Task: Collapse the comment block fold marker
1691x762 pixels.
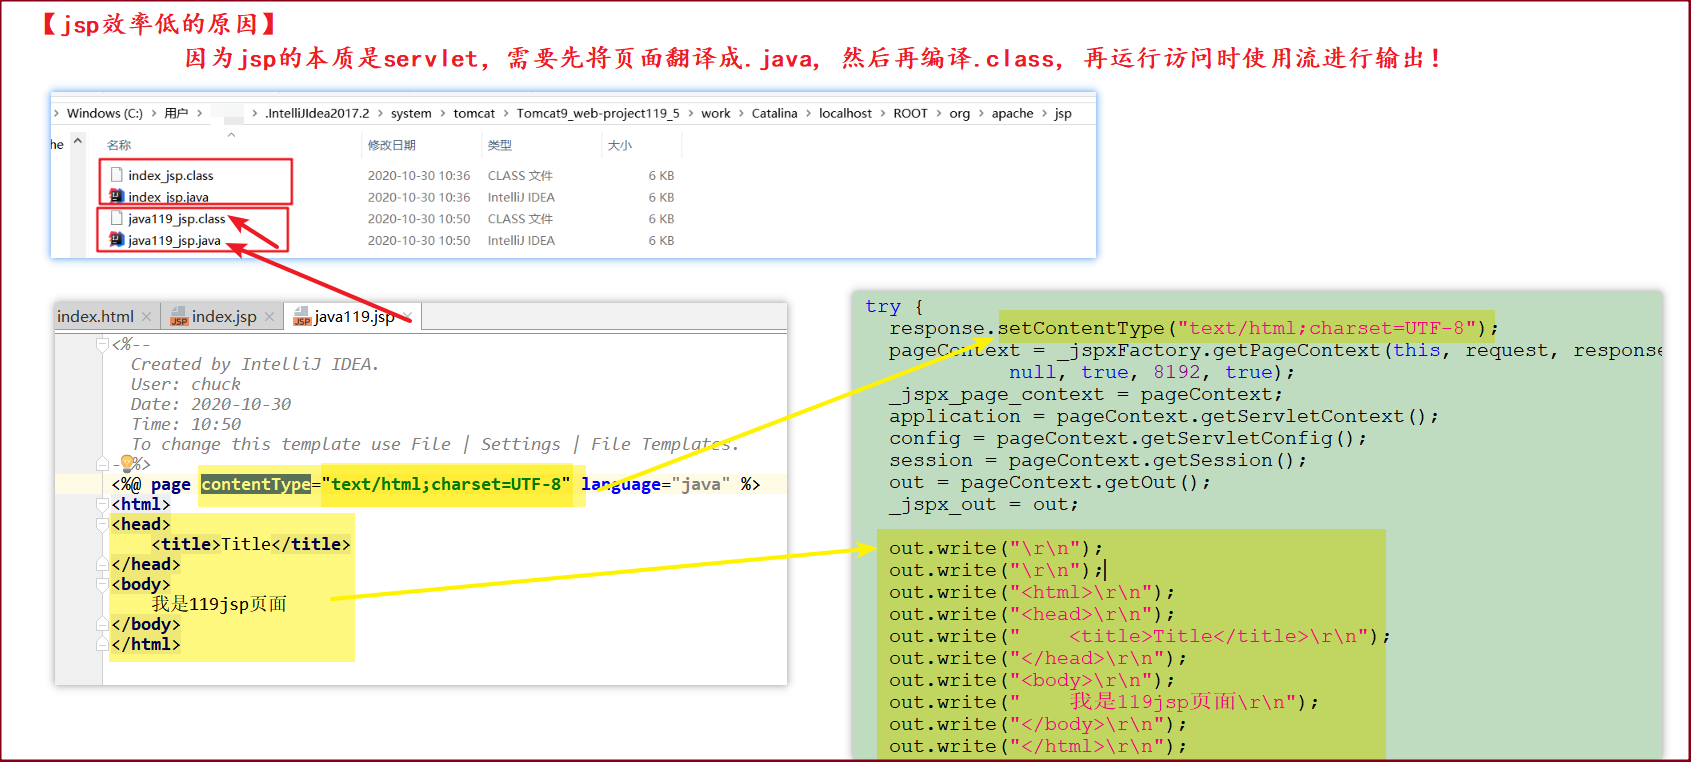Action: (102, 344)
